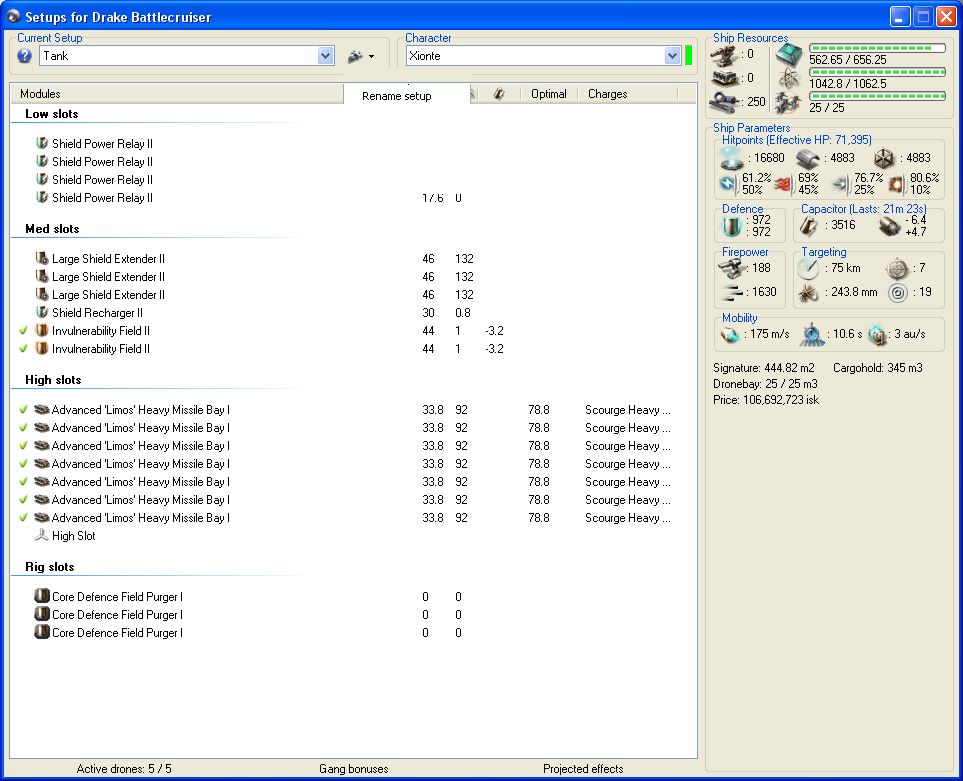
Task: Click the first Heavy Missile Bay launcher icon
Action: 42,410
